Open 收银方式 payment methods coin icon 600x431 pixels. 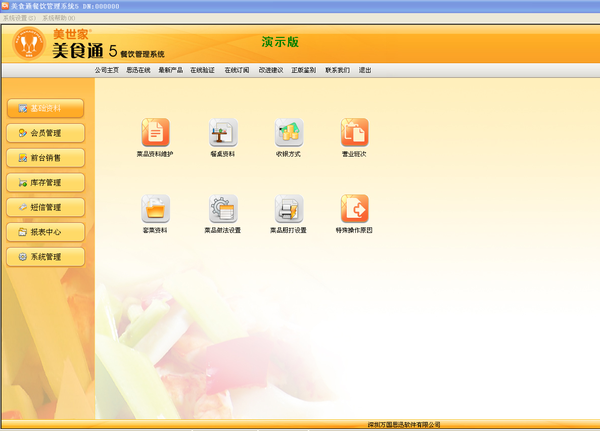coord(289,132)
